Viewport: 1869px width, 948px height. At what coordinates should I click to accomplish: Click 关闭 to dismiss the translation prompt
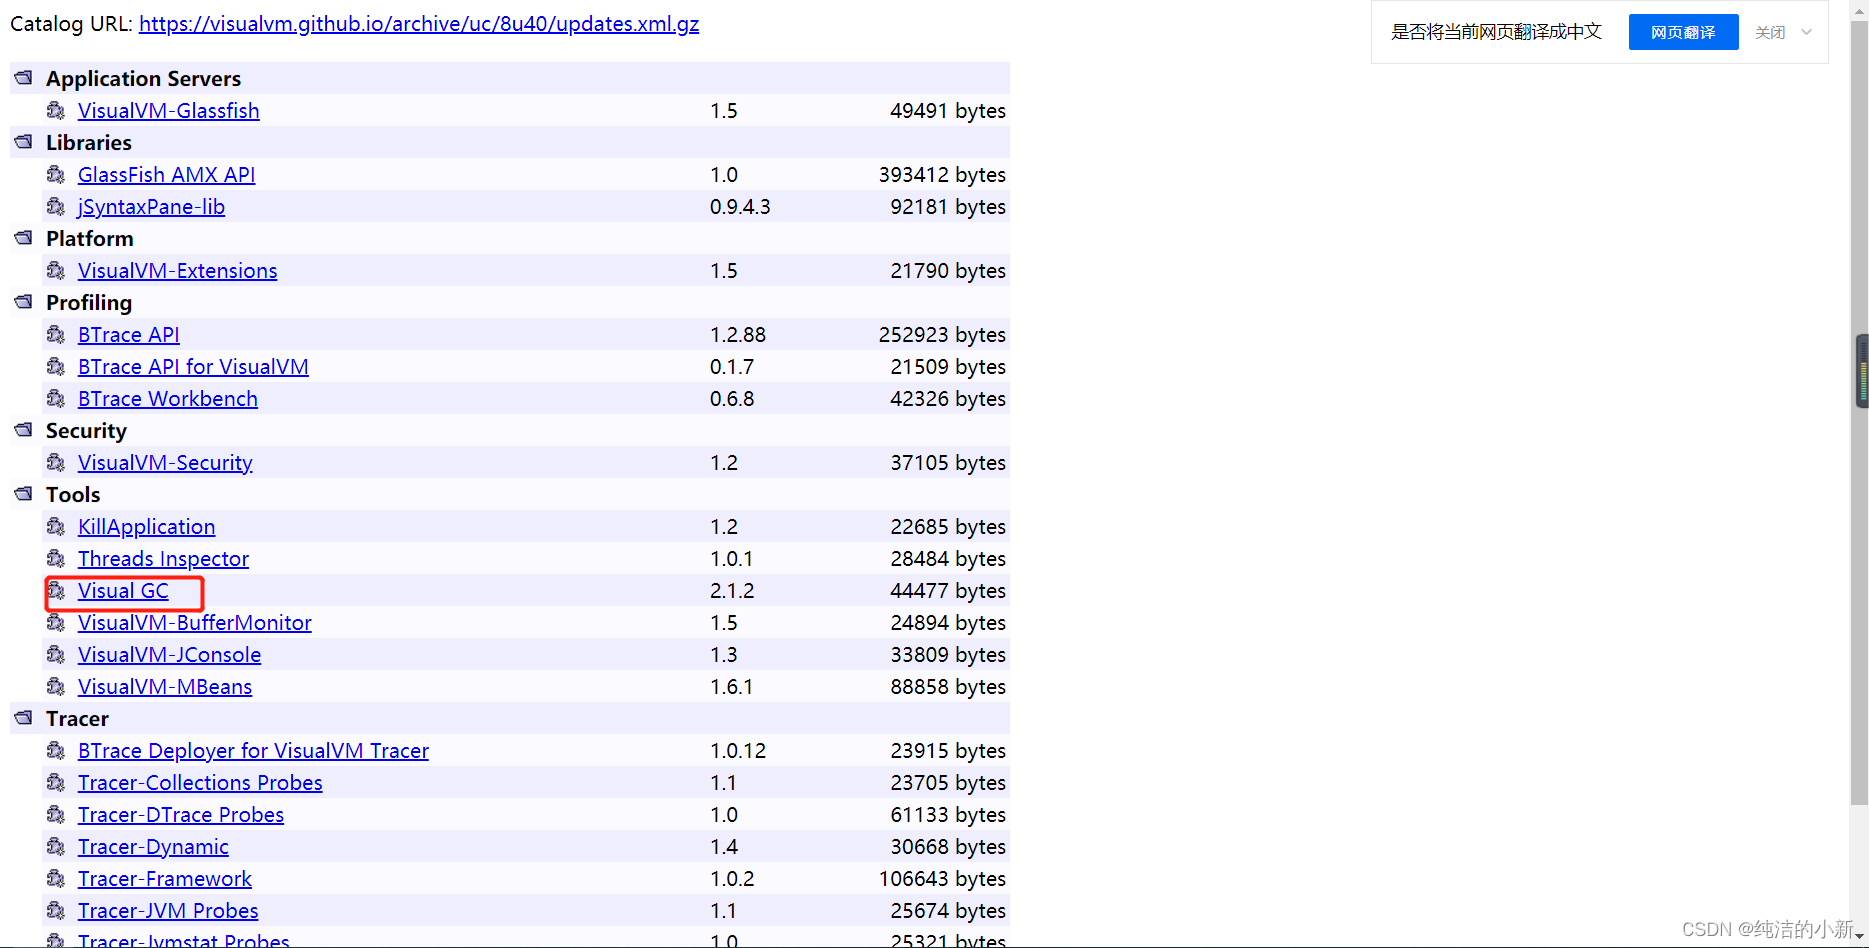[x=1770, y=32]
